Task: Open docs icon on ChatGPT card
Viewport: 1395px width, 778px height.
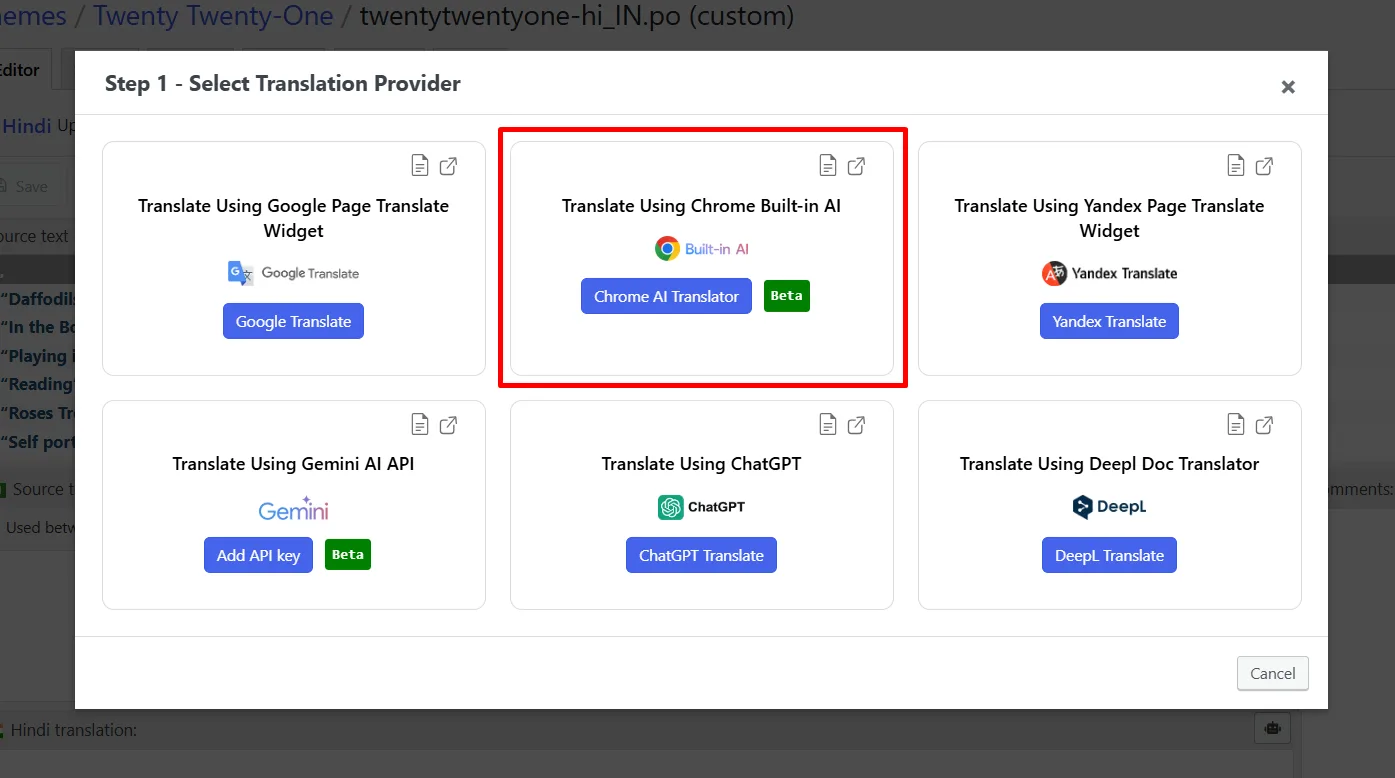Action: [x=828, y=425]
